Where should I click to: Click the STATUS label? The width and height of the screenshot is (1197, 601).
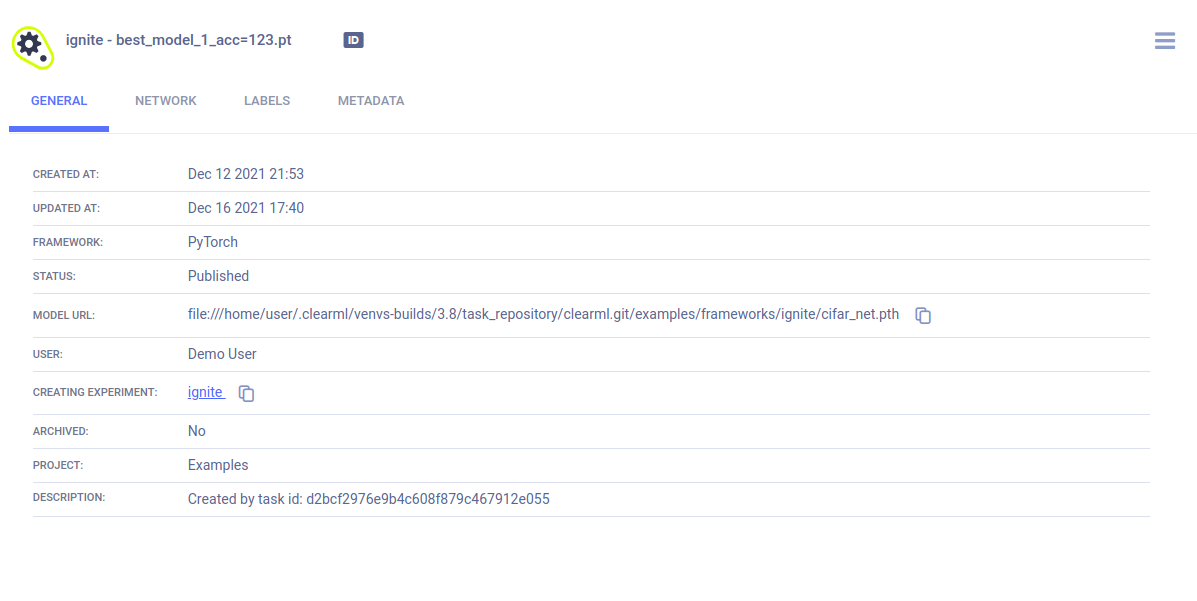coord(54,276)
